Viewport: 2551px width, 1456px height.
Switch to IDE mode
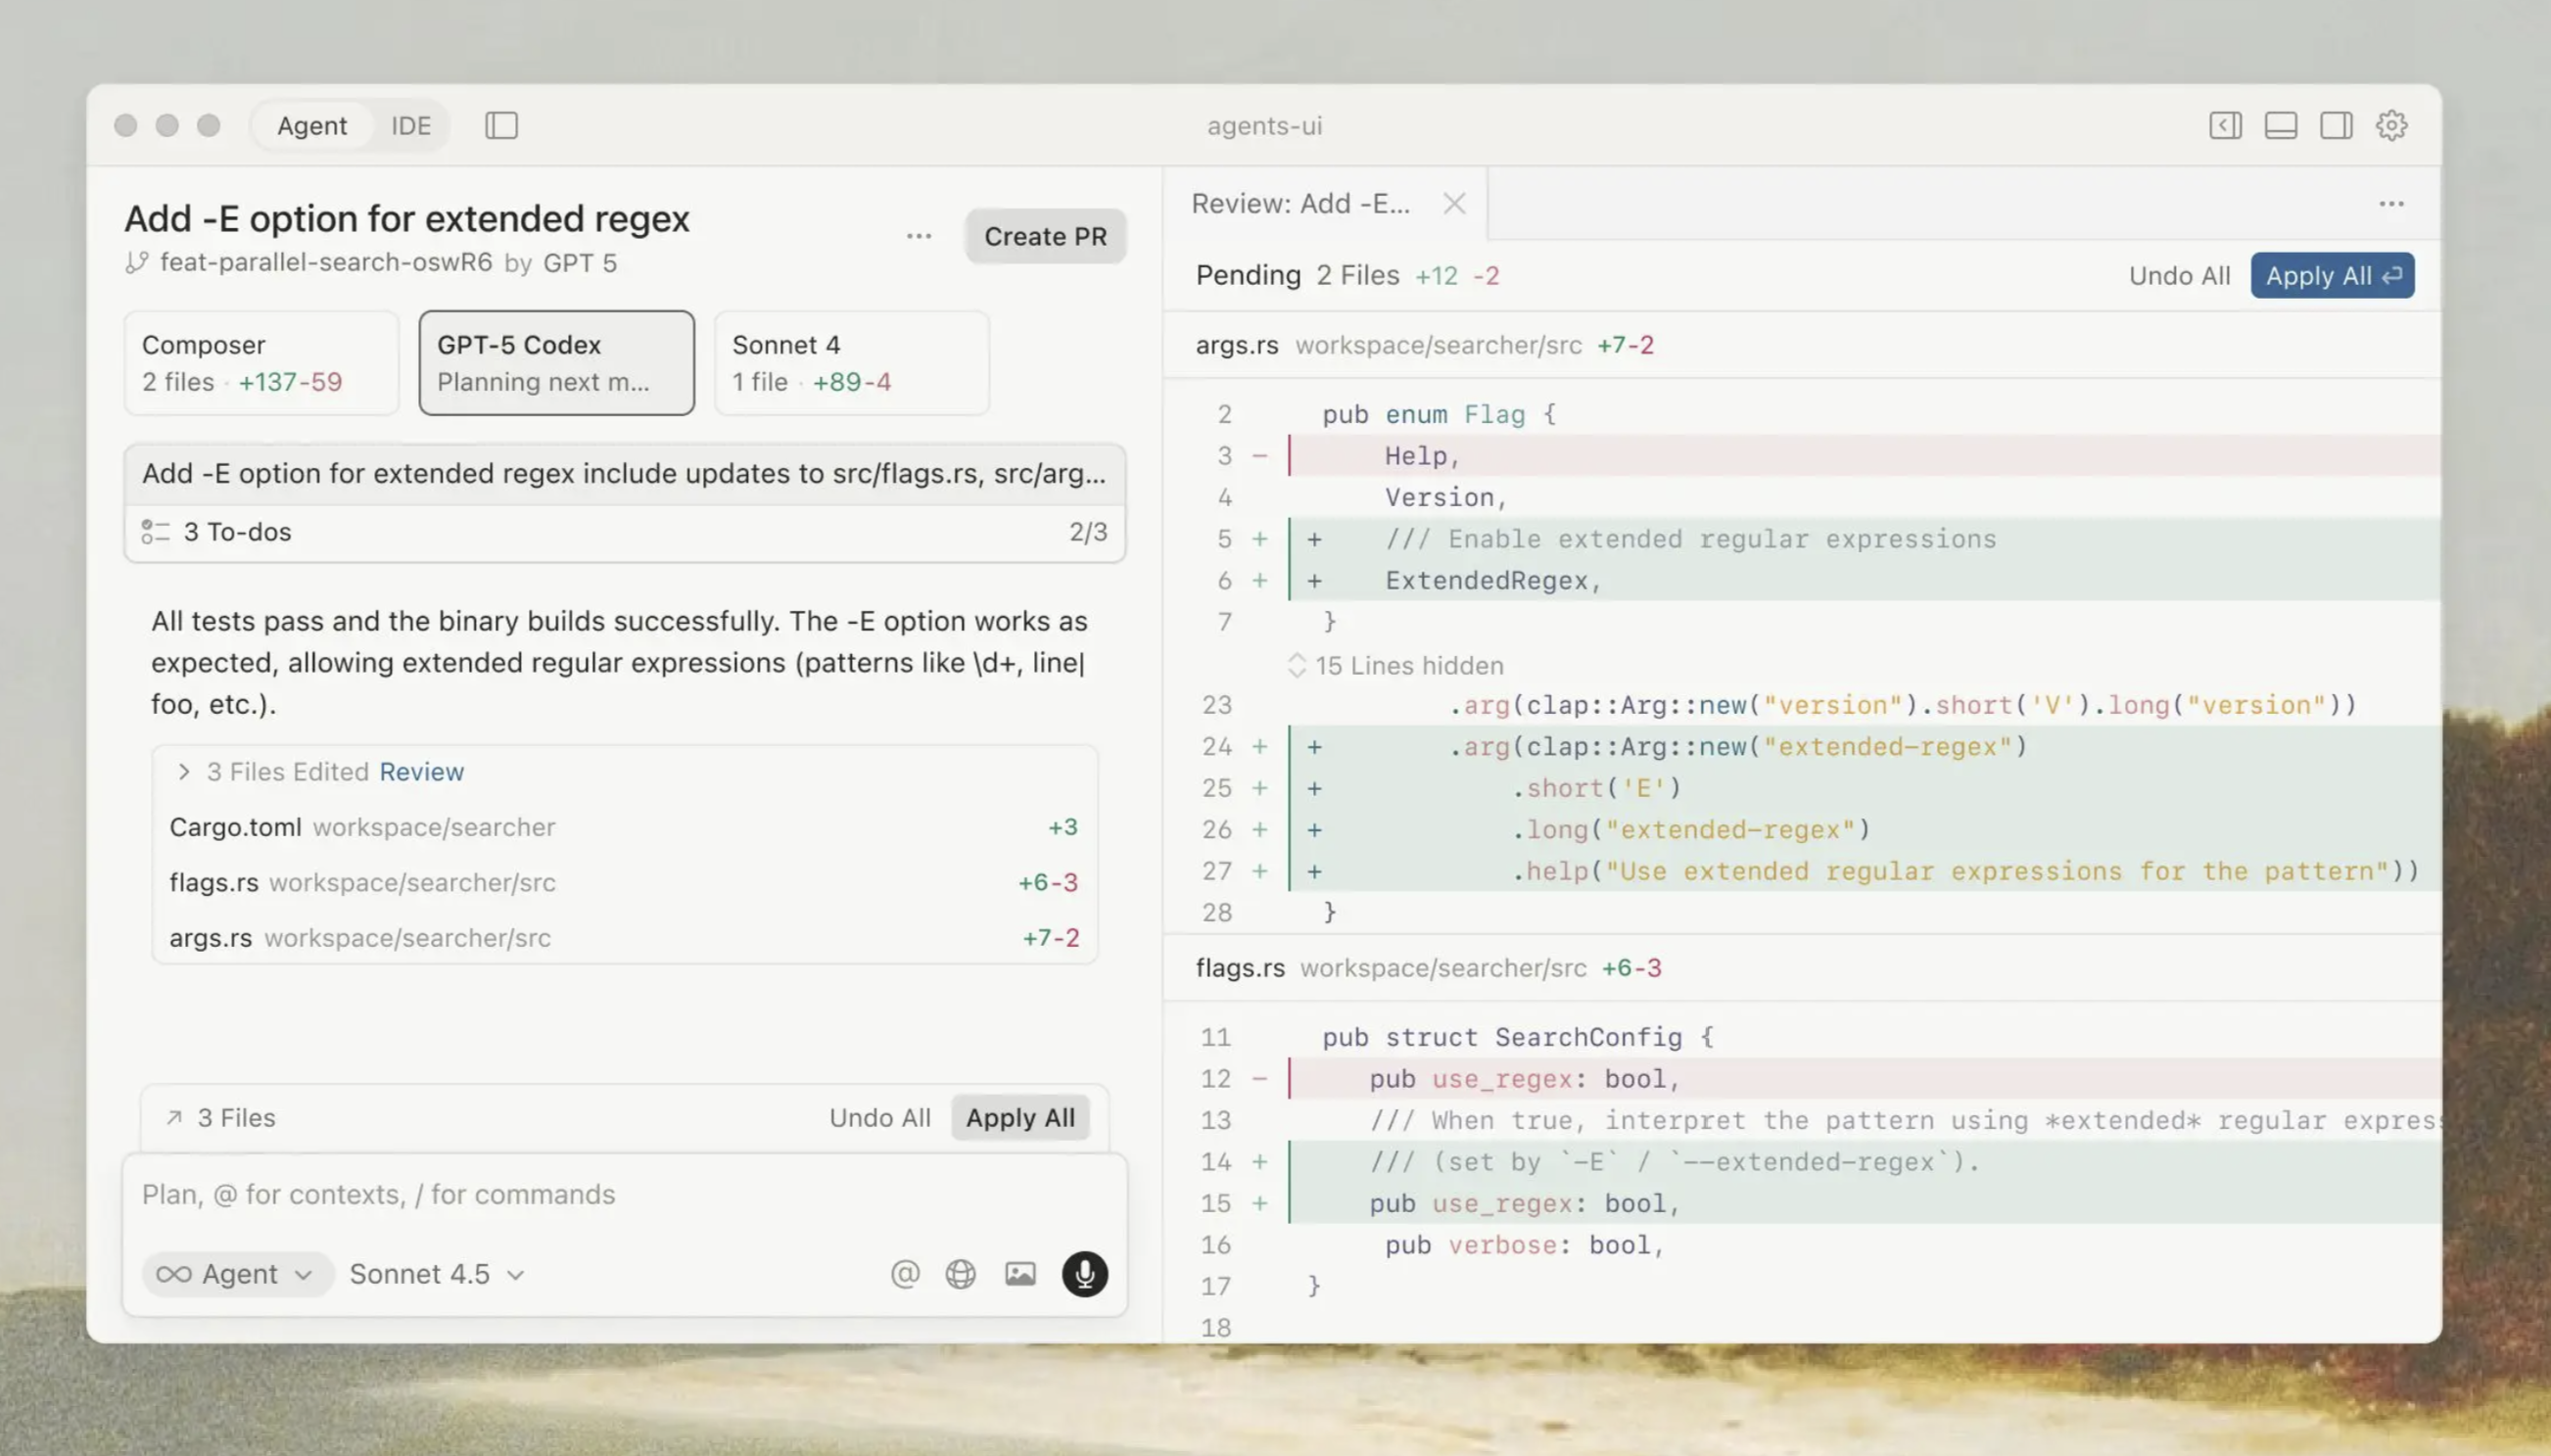tap(410, 125)
